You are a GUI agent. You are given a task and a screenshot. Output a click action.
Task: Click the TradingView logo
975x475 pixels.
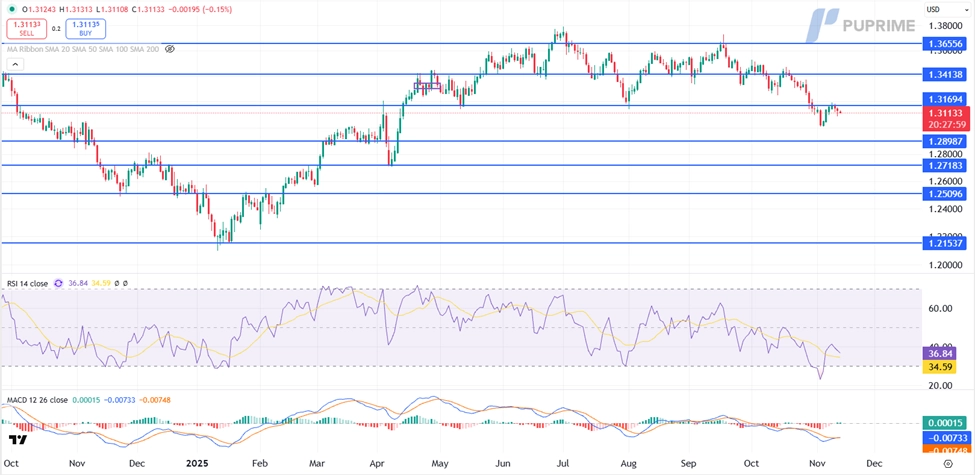[x=18, y=440]
